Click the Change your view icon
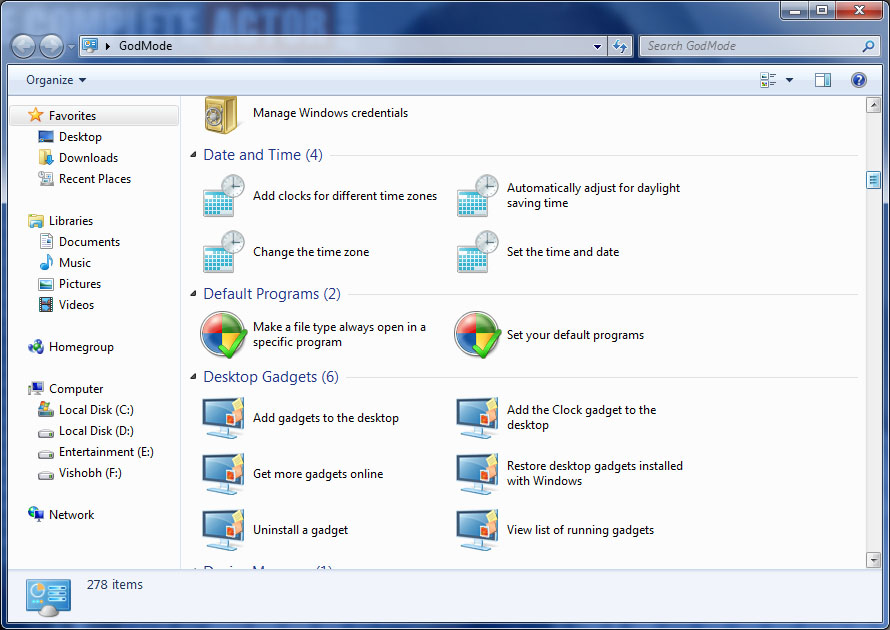Image resolution: width=890 pixels, height=630 pixels. click(768, 80)
